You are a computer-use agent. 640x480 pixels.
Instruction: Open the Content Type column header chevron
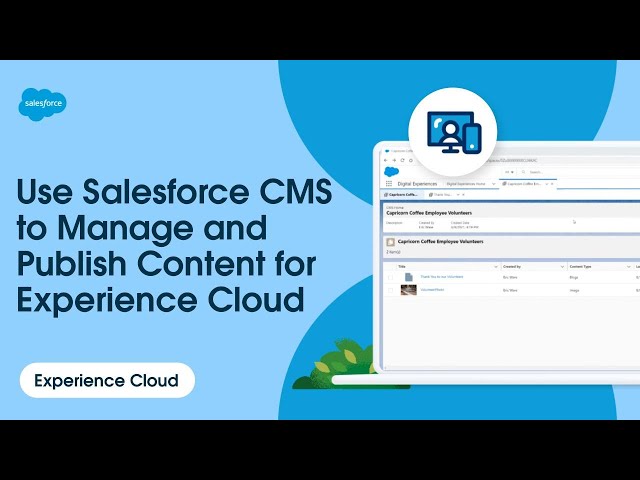(629, 267)
